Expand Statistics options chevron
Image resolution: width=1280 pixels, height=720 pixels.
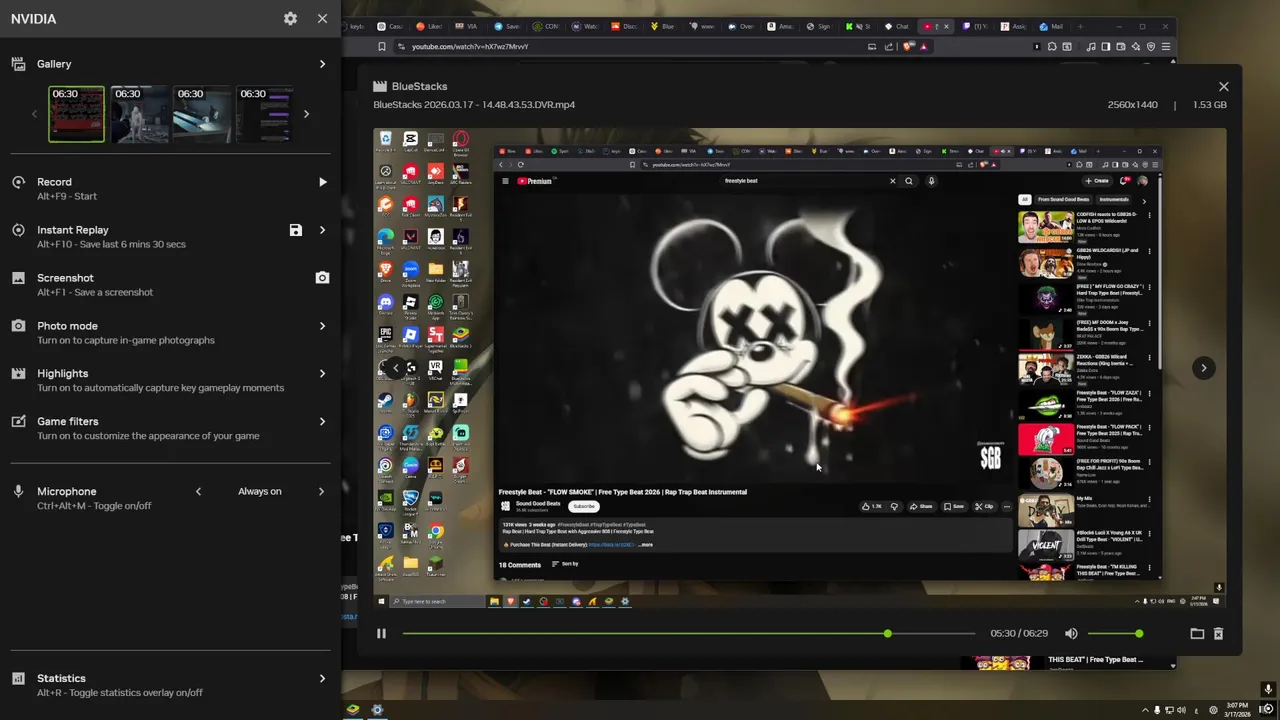[322, 678]
